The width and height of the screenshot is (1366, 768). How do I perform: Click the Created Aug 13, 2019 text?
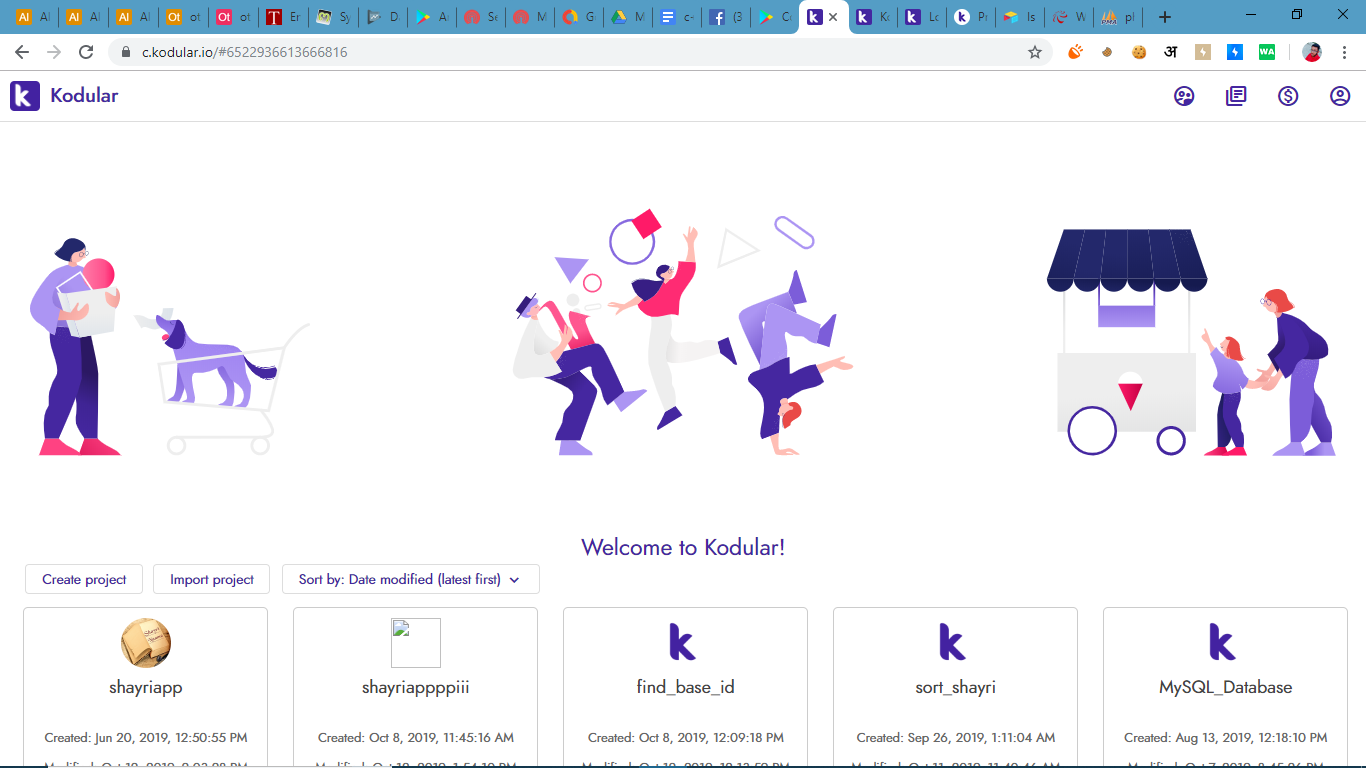1226,738
